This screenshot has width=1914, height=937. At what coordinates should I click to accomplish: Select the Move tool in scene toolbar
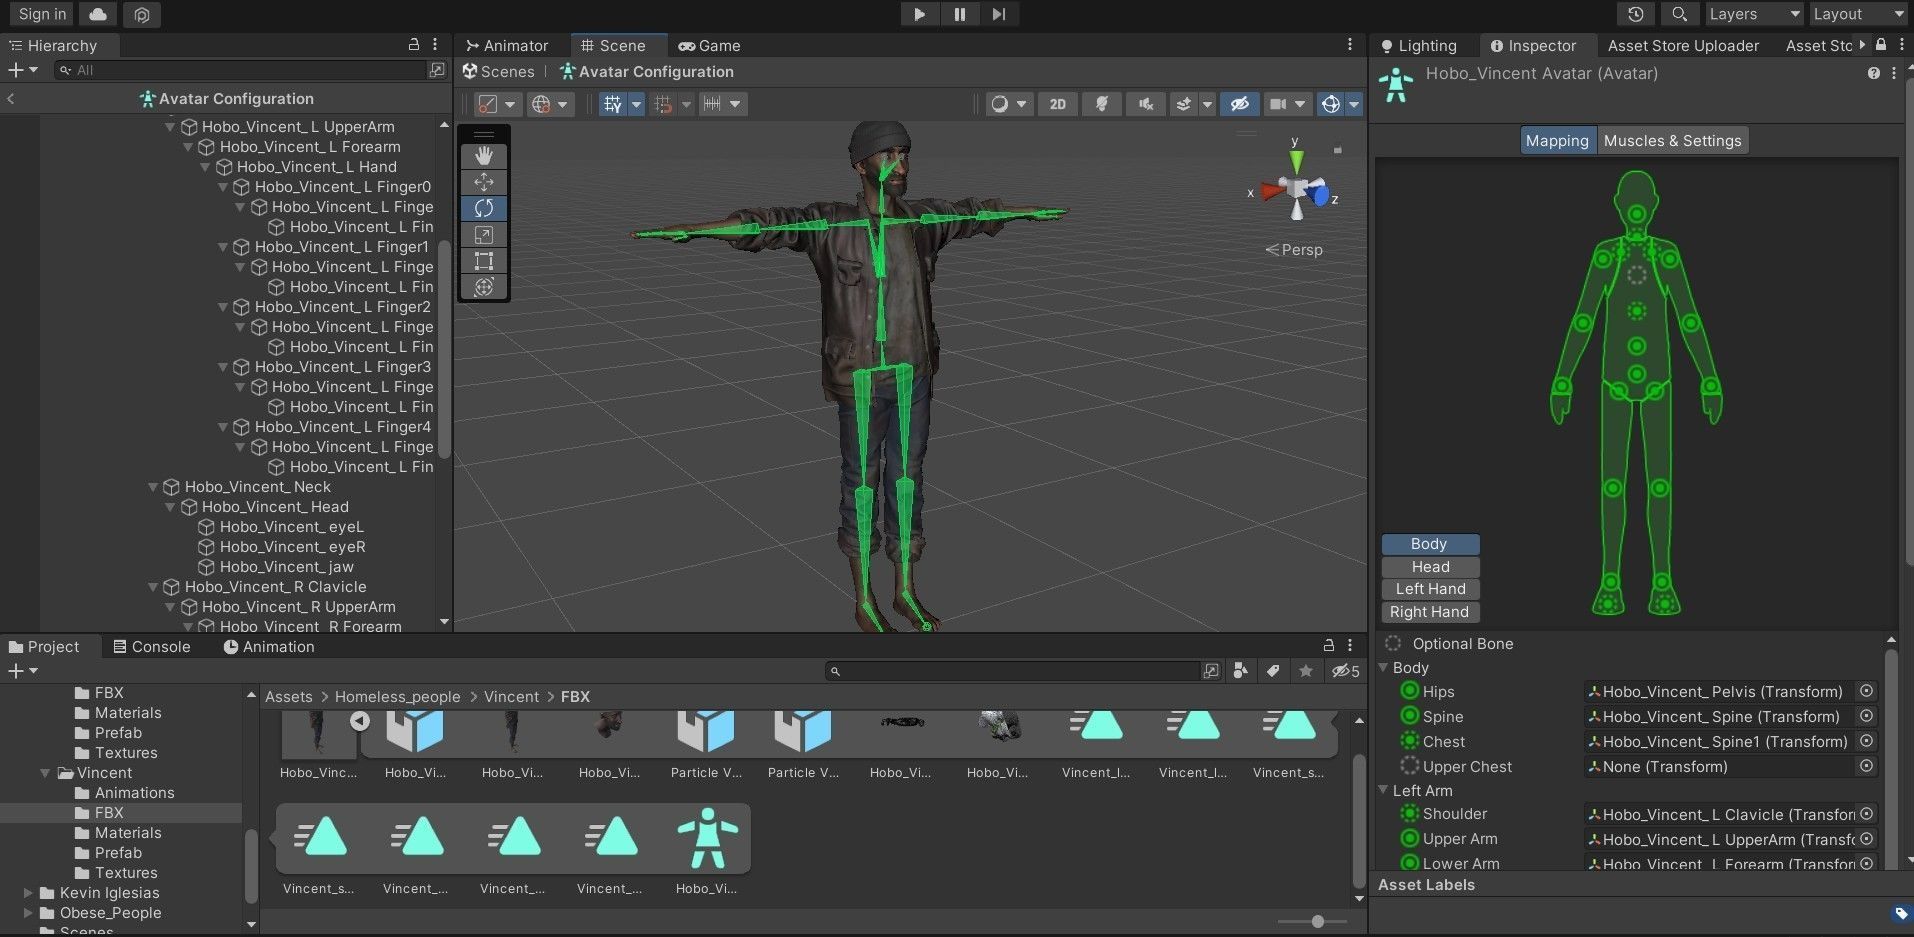[484, 182]
